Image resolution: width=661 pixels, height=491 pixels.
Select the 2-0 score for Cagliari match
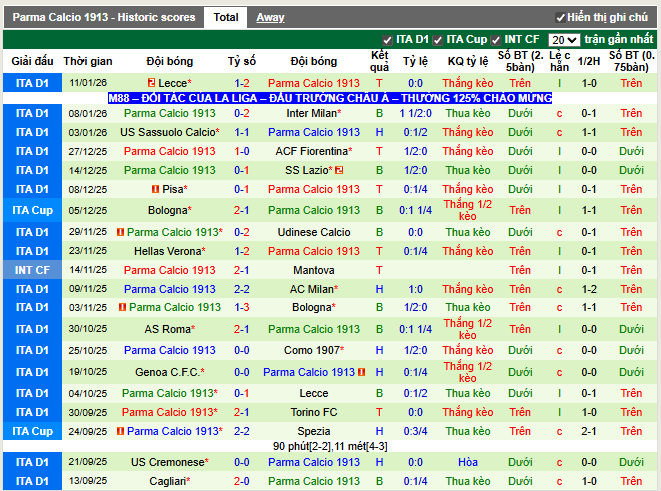(x=242, y=481)
